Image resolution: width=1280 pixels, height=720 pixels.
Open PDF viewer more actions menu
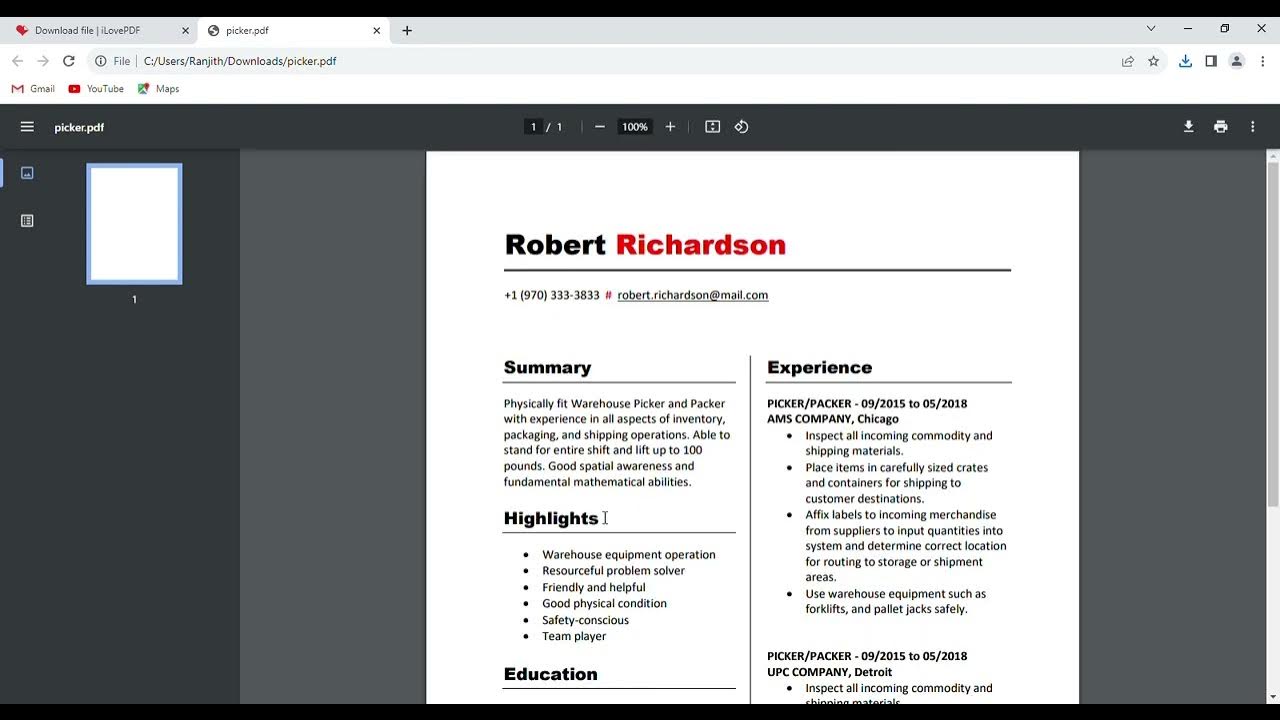(1252, 127)
